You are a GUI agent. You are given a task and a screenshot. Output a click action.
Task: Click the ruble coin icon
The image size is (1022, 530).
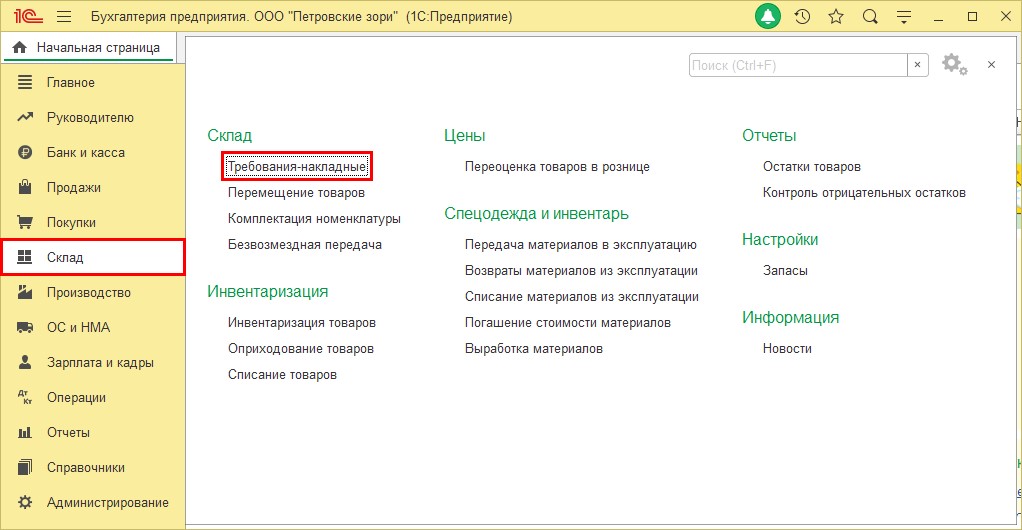[x=25, y=153]
